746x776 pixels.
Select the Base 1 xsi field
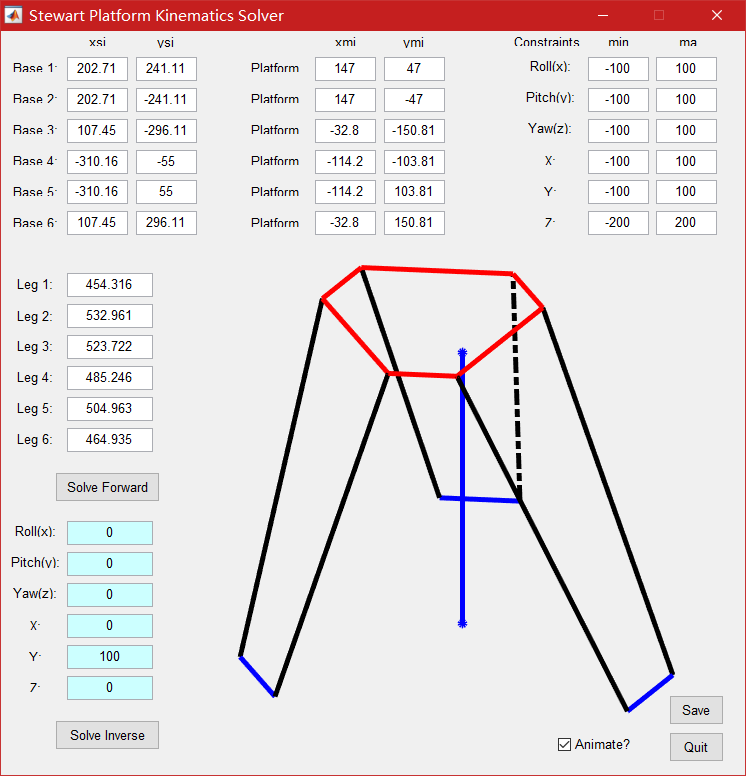point(97,69)
